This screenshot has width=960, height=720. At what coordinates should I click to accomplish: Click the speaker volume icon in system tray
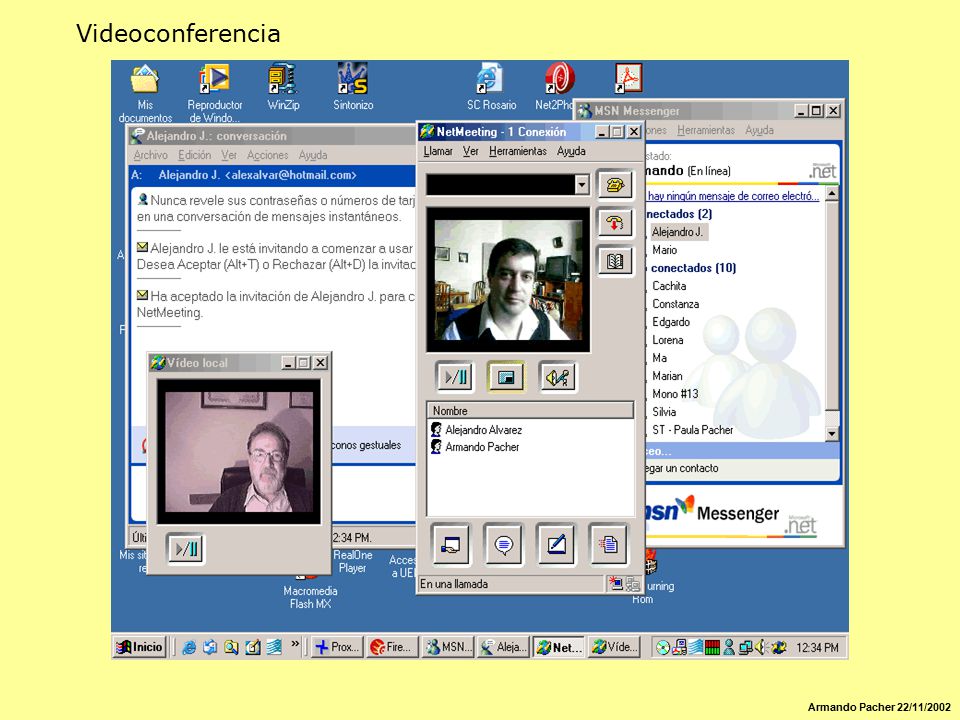click(x=761, y=647)
